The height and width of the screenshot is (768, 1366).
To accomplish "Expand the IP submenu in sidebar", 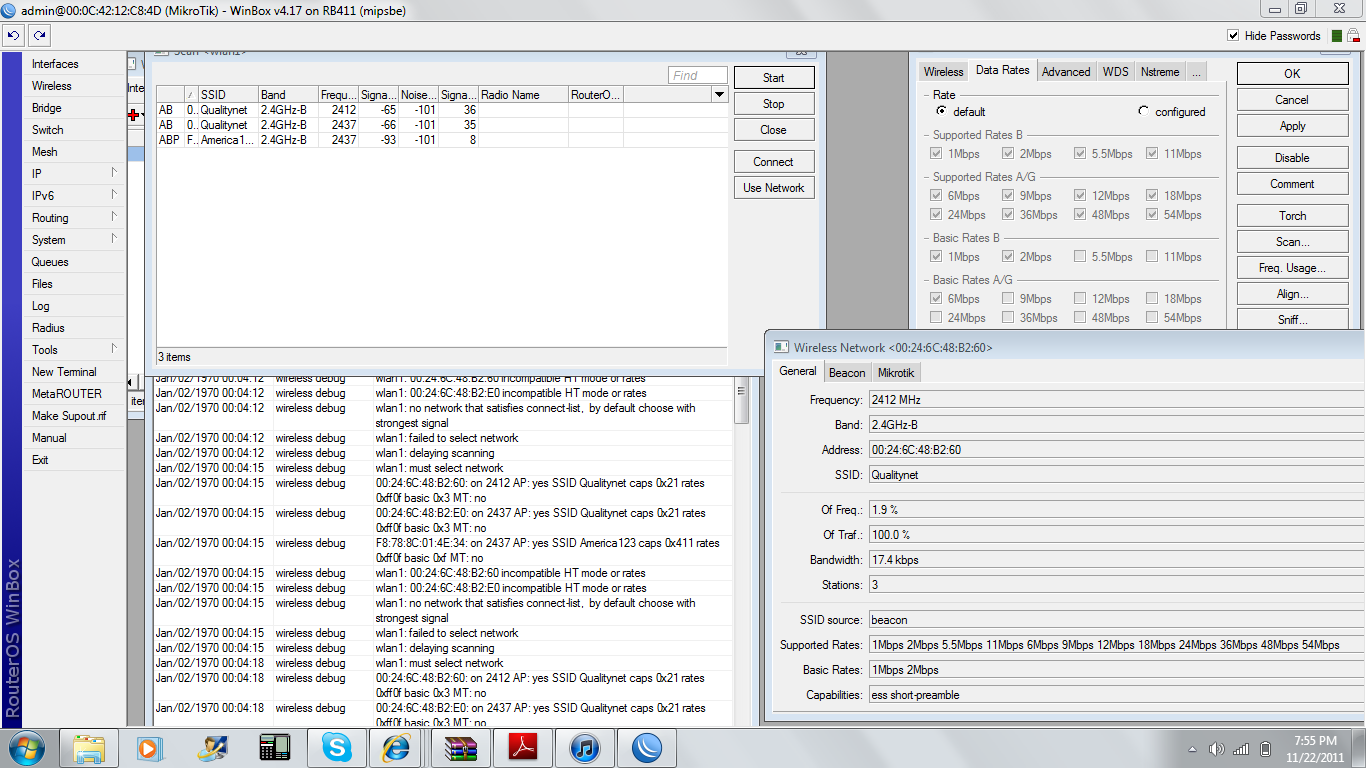I will [x=74, y=174].
